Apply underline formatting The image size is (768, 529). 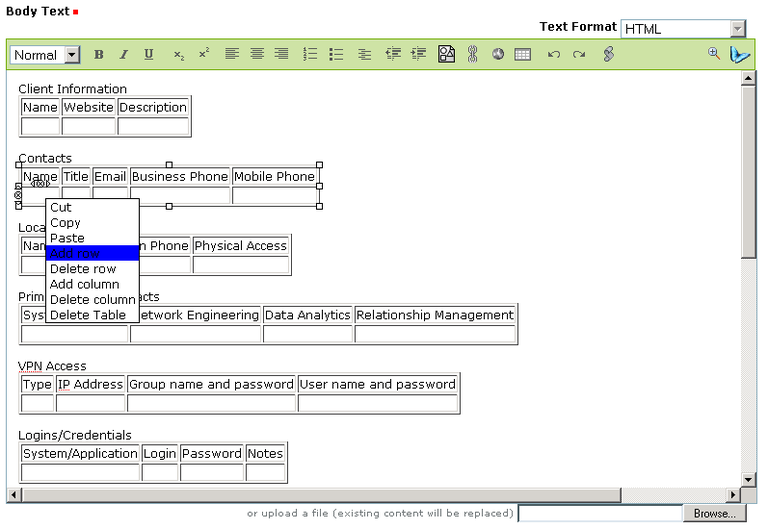pos(149,55)
